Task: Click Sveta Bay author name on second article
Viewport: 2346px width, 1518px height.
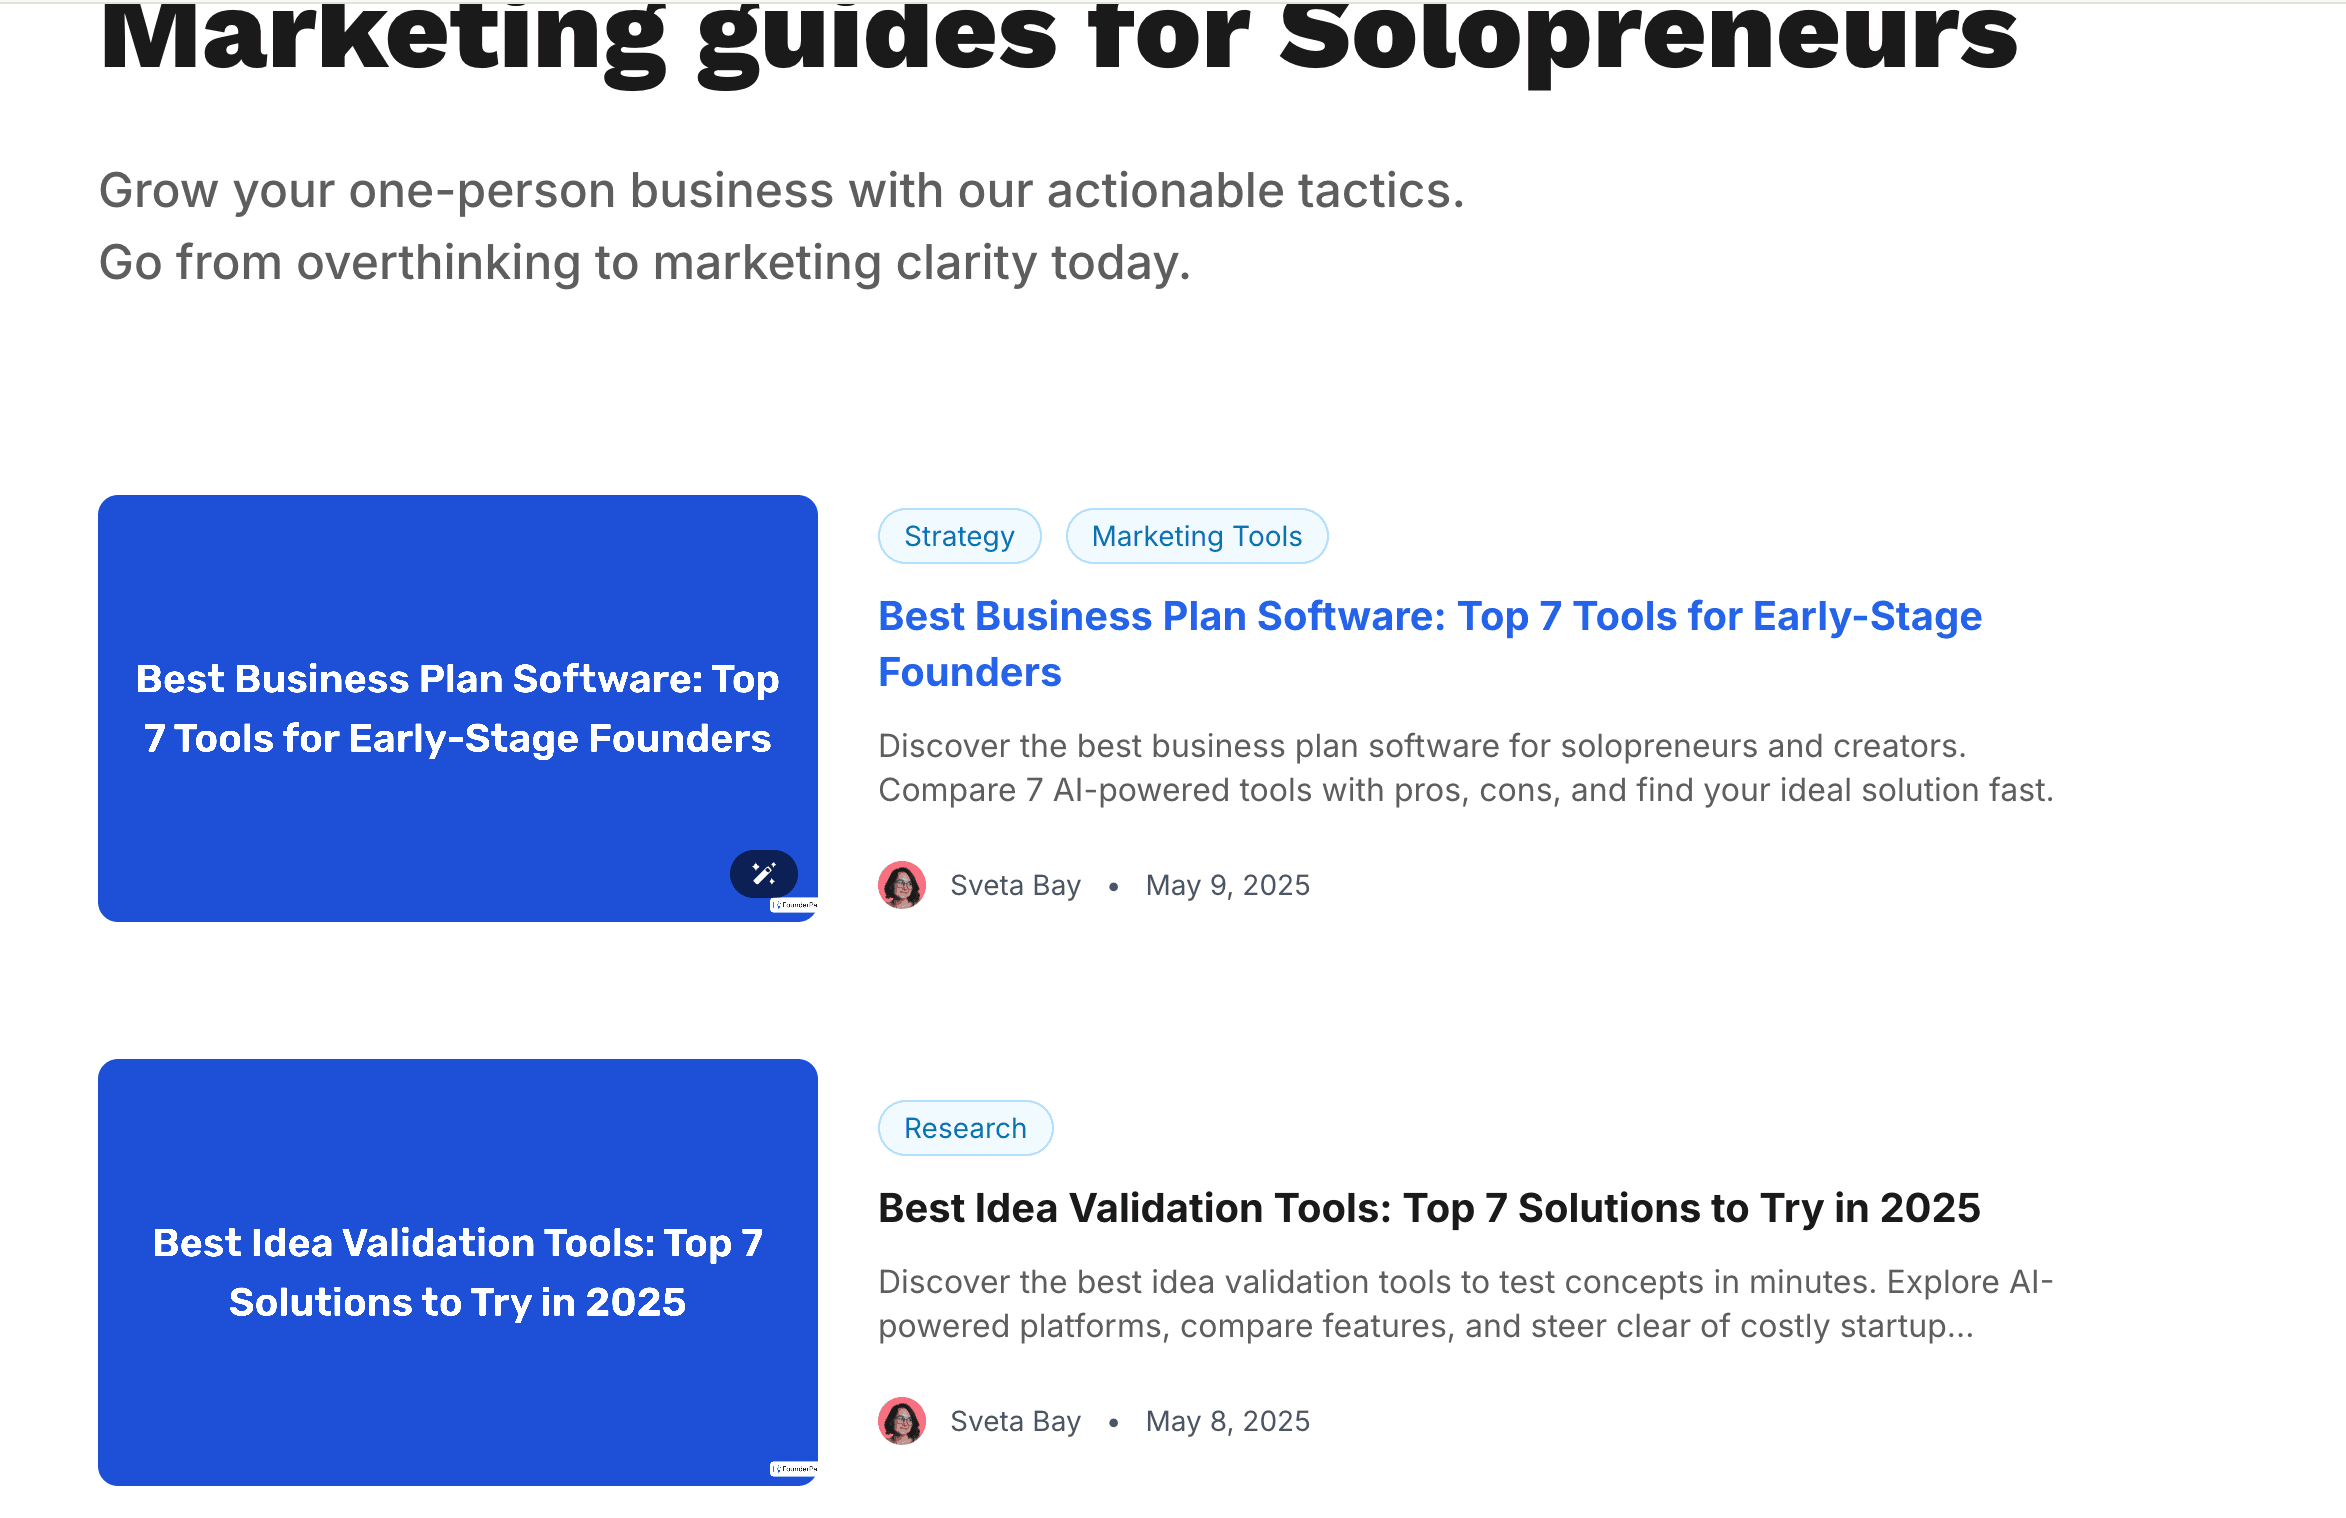Action: tap(1016, 1421)
